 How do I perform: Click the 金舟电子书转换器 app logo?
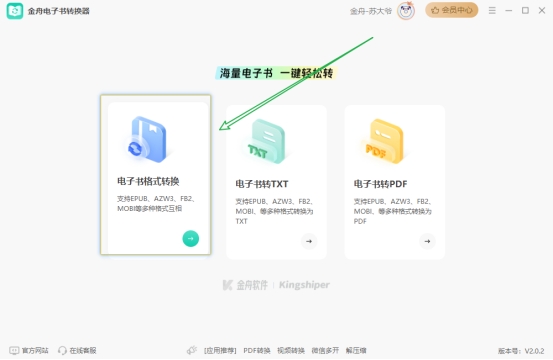[14, 11]
